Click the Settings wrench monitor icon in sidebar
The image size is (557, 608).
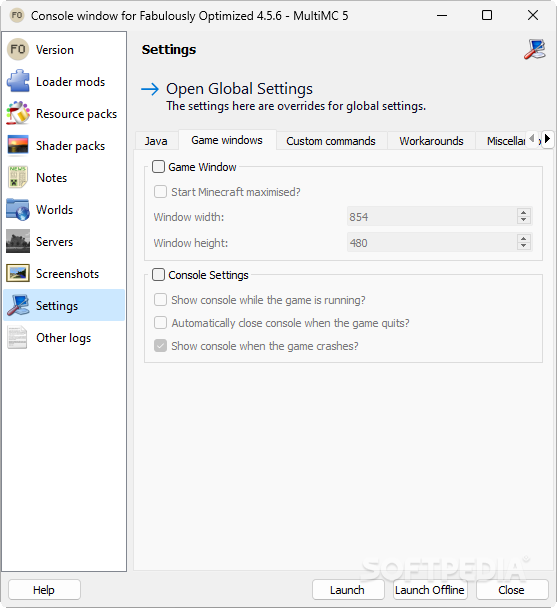(x=18, y=306)
